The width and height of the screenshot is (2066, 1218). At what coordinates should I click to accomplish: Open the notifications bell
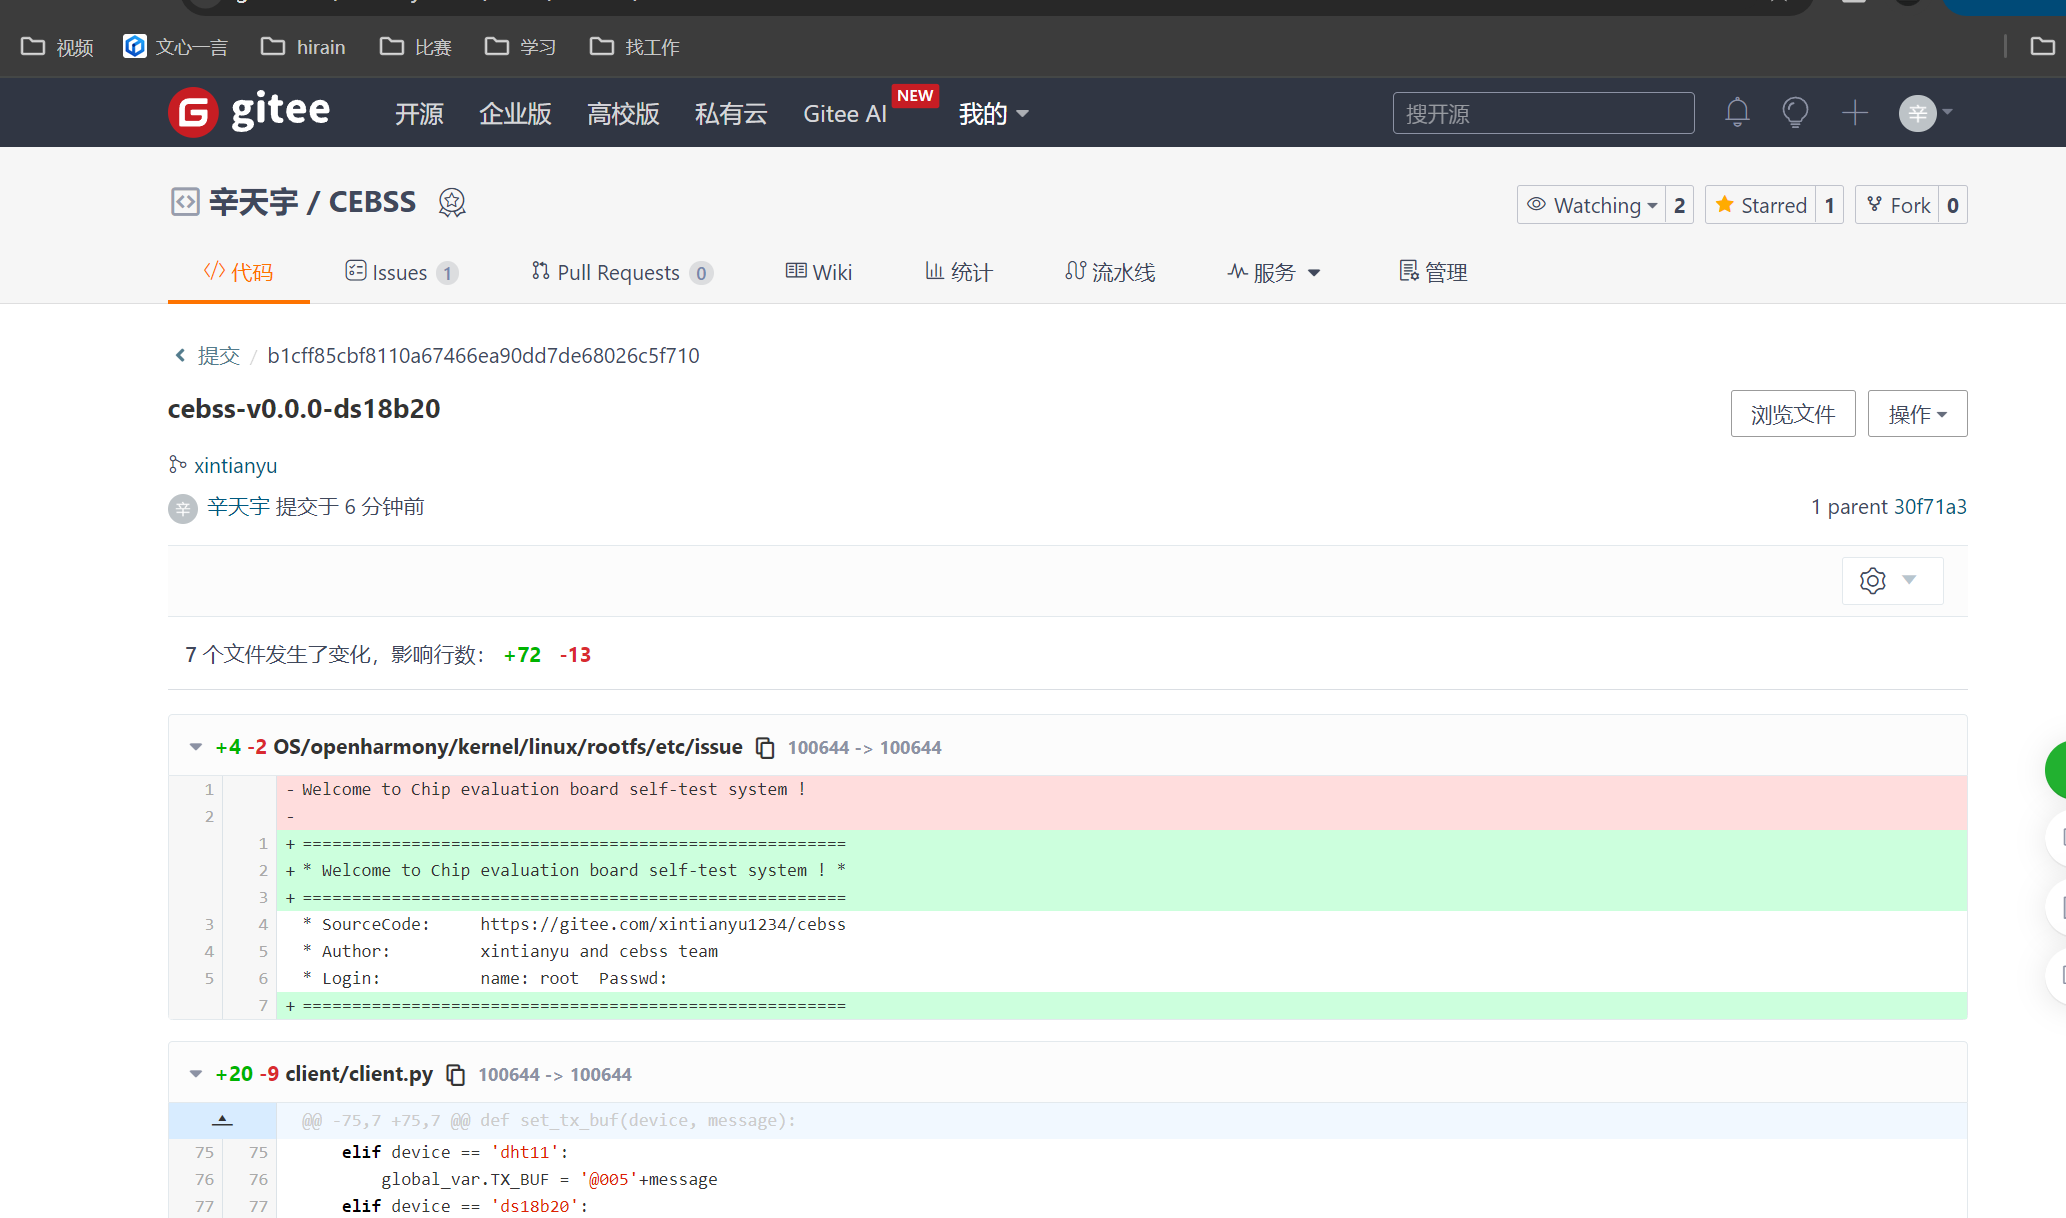[x=1737, y=112]
